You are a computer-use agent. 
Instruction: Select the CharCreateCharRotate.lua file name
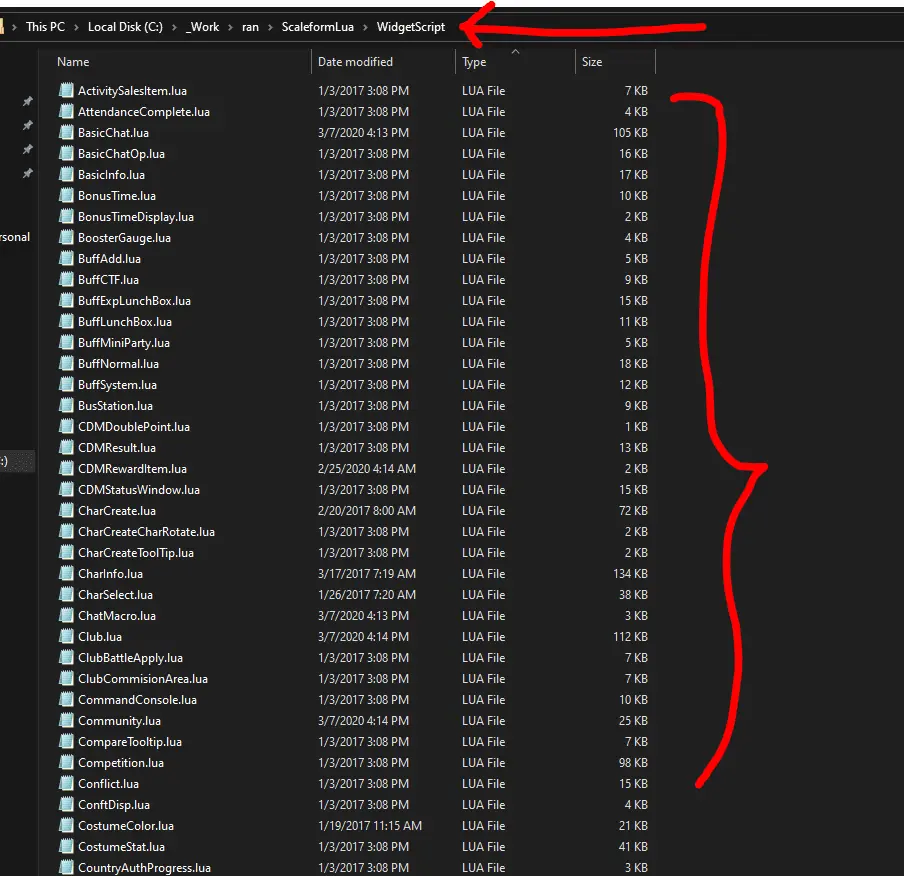coord(146,532)
